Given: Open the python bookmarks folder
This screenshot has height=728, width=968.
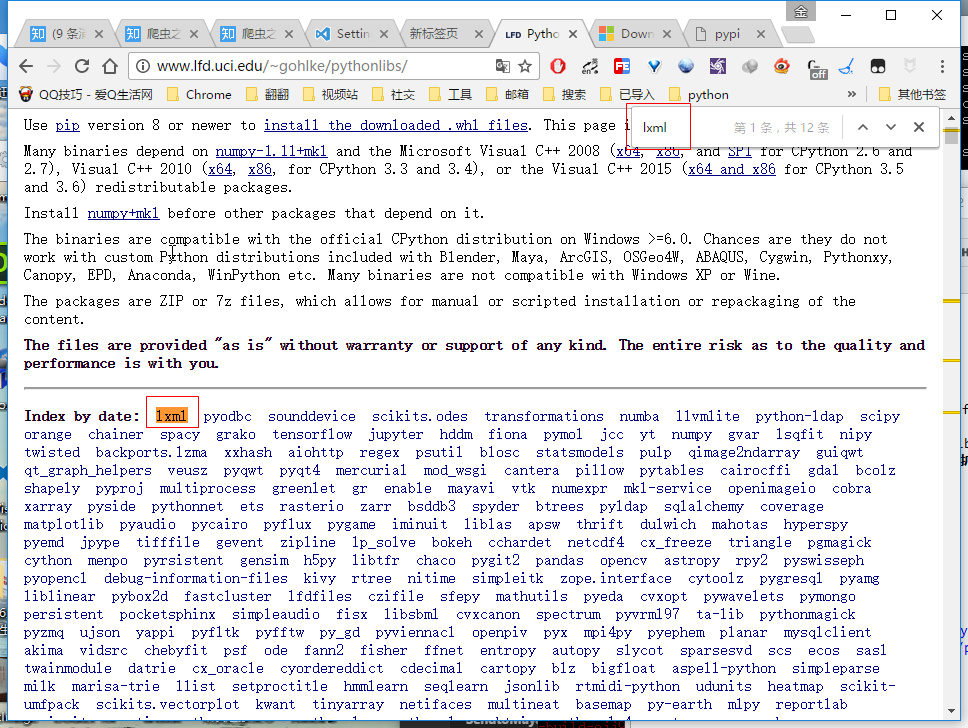Looking at the screenshot, I should point(708,95).
